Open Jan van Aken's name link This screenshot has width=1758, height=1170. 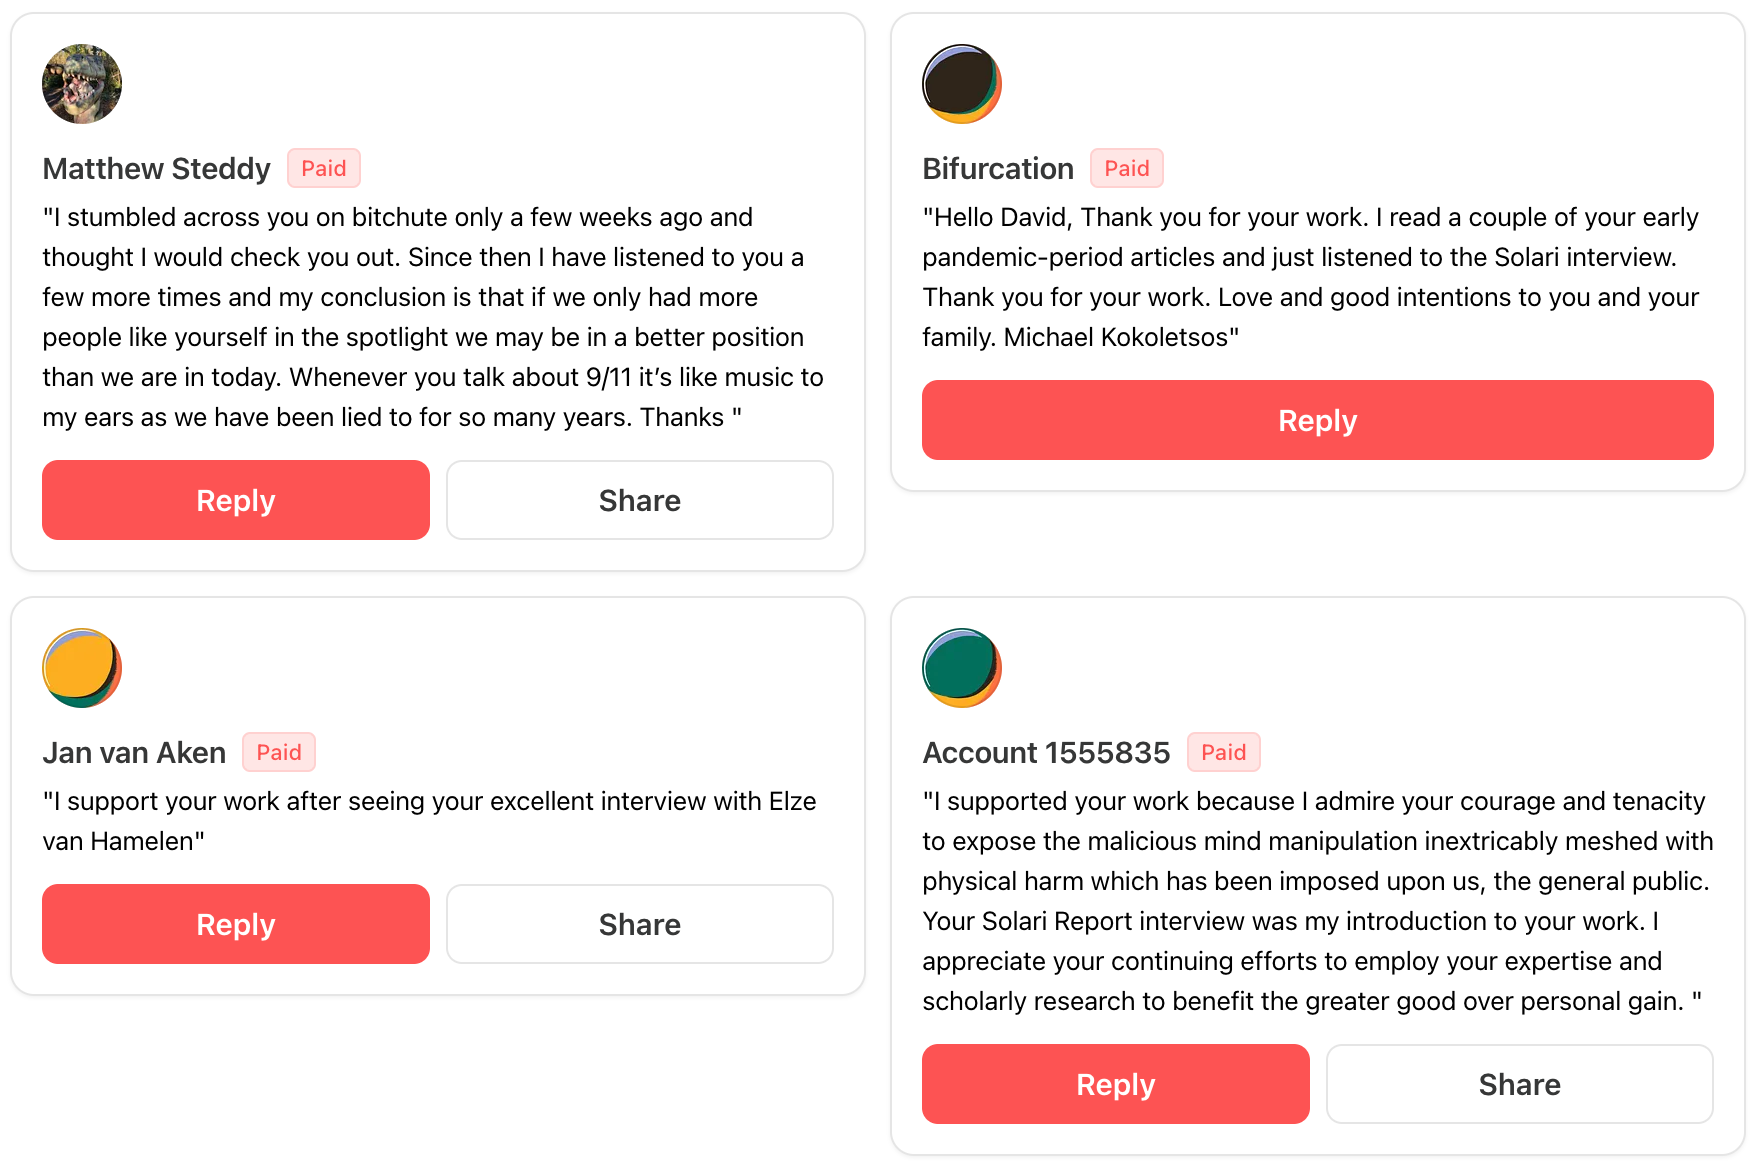(134, 753)
